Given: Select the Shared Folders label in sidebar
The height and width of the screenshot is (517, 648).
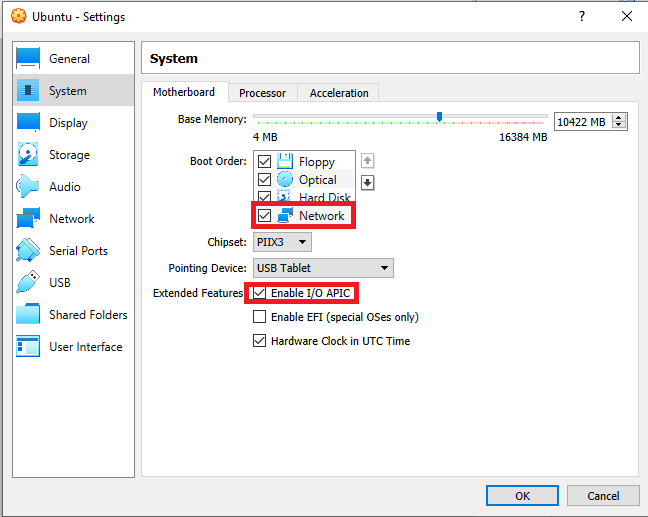Looking at the screenshot, I should (x=88, y=314).
